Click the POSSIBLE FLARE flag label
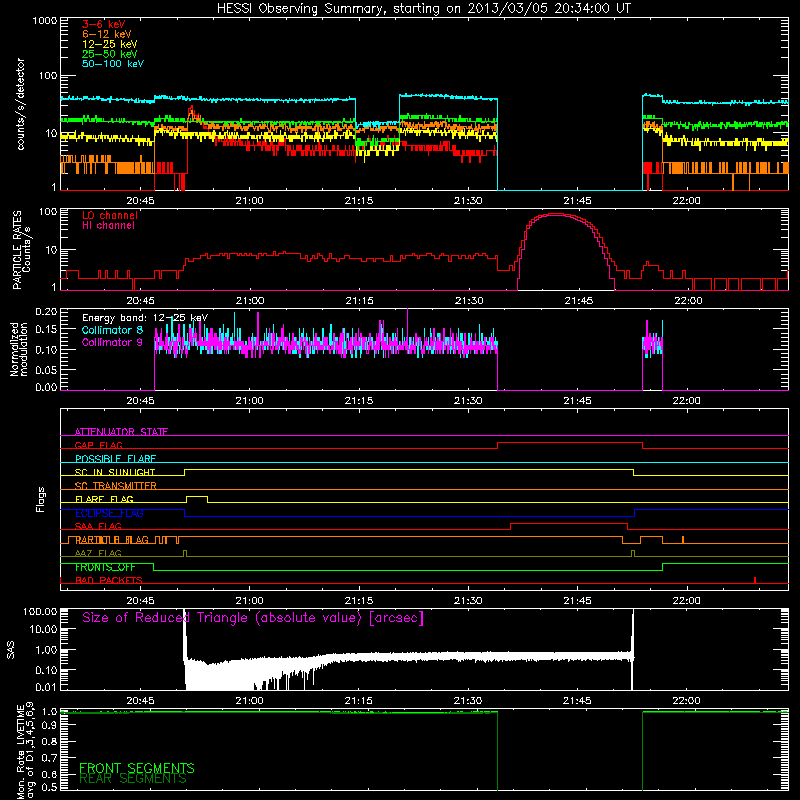The height and width of the screenshot is (800, 800). pyautogui.click(x=115, y=459)
